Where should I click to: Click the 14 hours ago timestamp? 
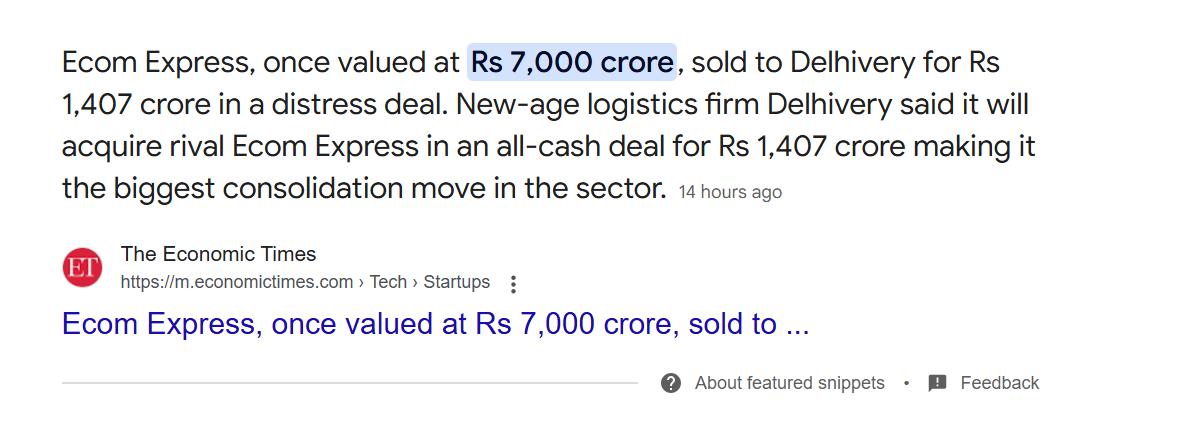(x=730, y=192)
